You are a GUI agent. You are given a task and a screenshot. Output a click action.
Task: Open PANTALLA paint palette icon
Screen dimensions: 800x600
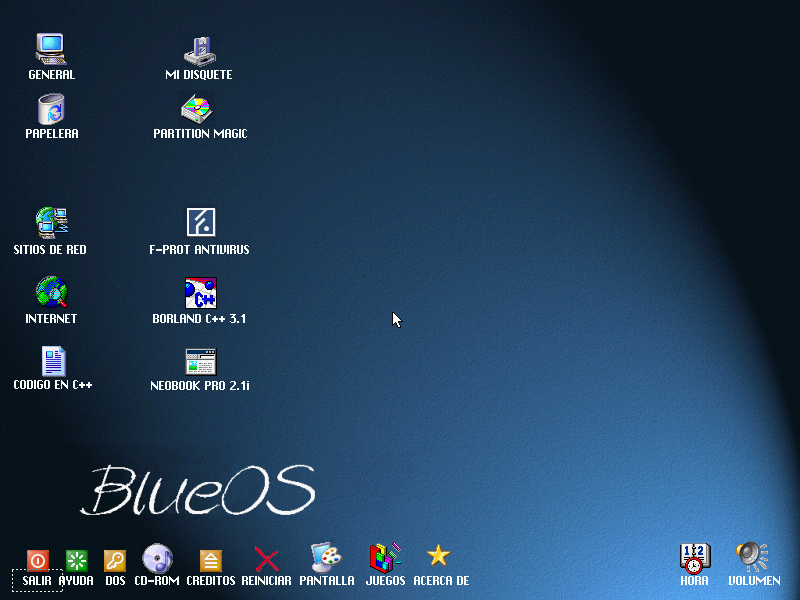327,558
